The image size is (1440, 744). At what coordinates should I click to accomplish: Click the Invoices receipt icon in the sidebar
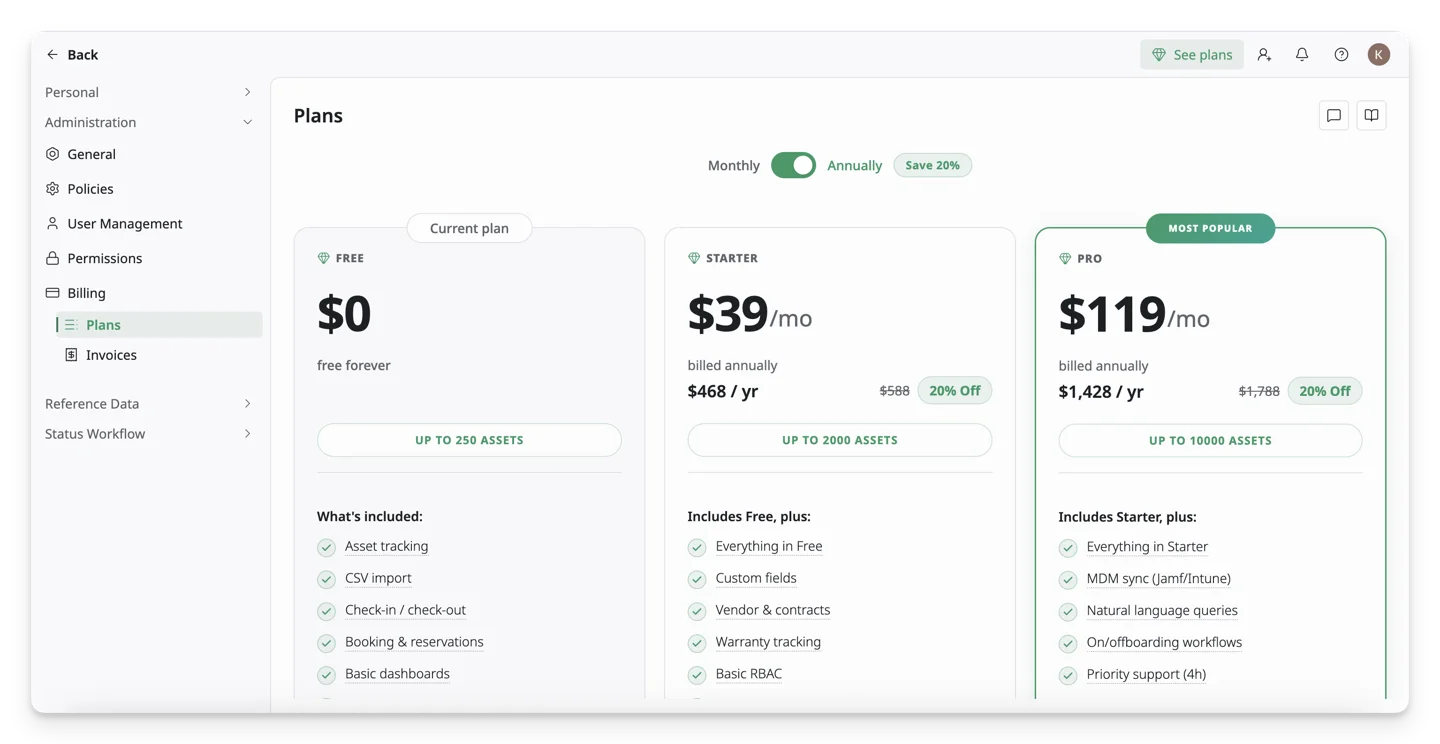coord(71,355)
